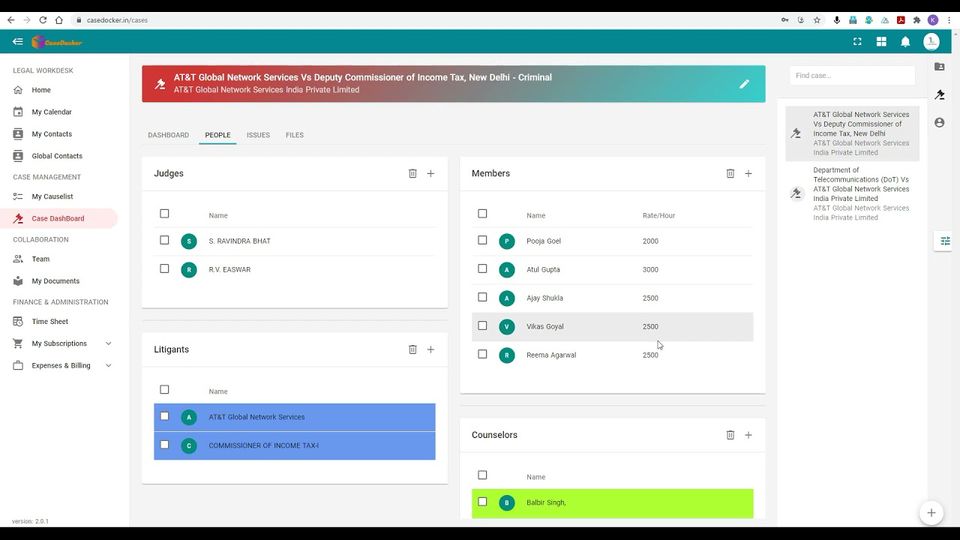Viewport: 960px width, 540px height.
Task: Switch to the PEOPLE tab
Action: tap(218, 135)
